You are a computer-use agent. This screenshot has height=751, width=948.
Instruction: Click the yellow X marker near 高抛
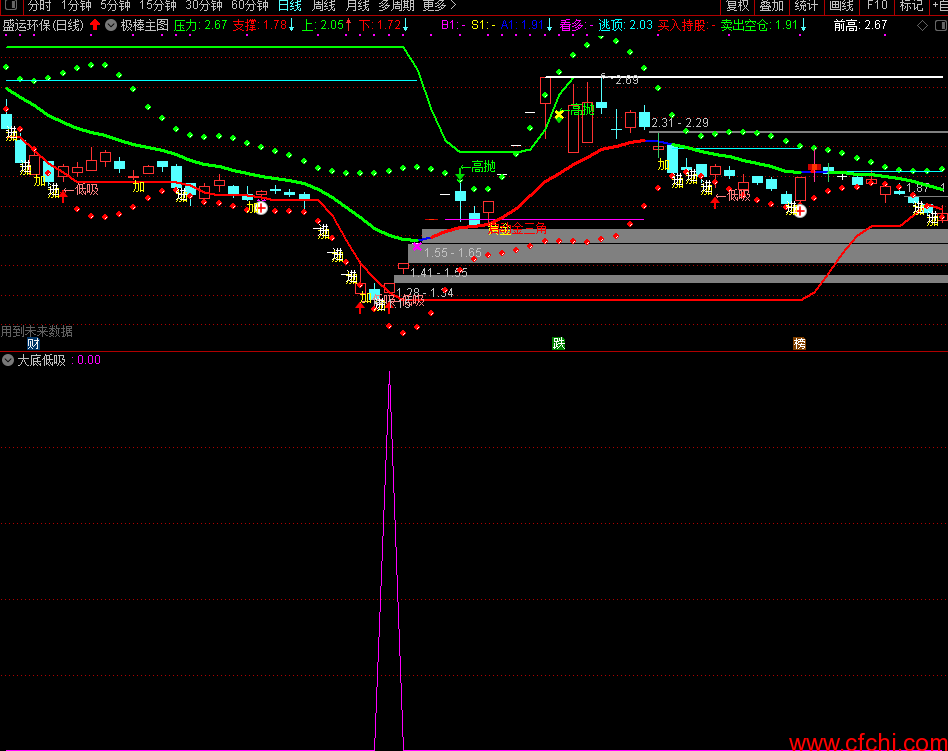tap(559, 114)
